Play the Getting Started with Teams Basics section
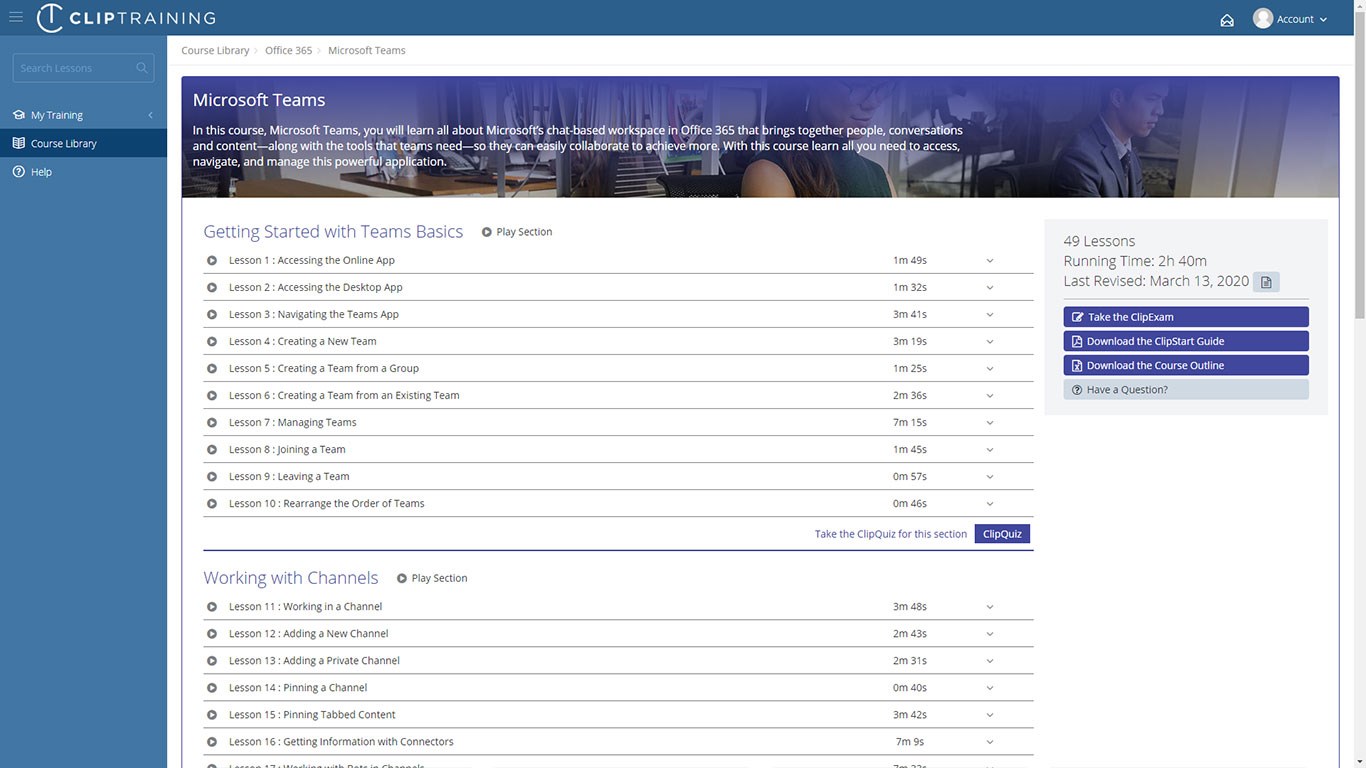Viewport: 1366px width, 768px height. (x=517, y=232)
